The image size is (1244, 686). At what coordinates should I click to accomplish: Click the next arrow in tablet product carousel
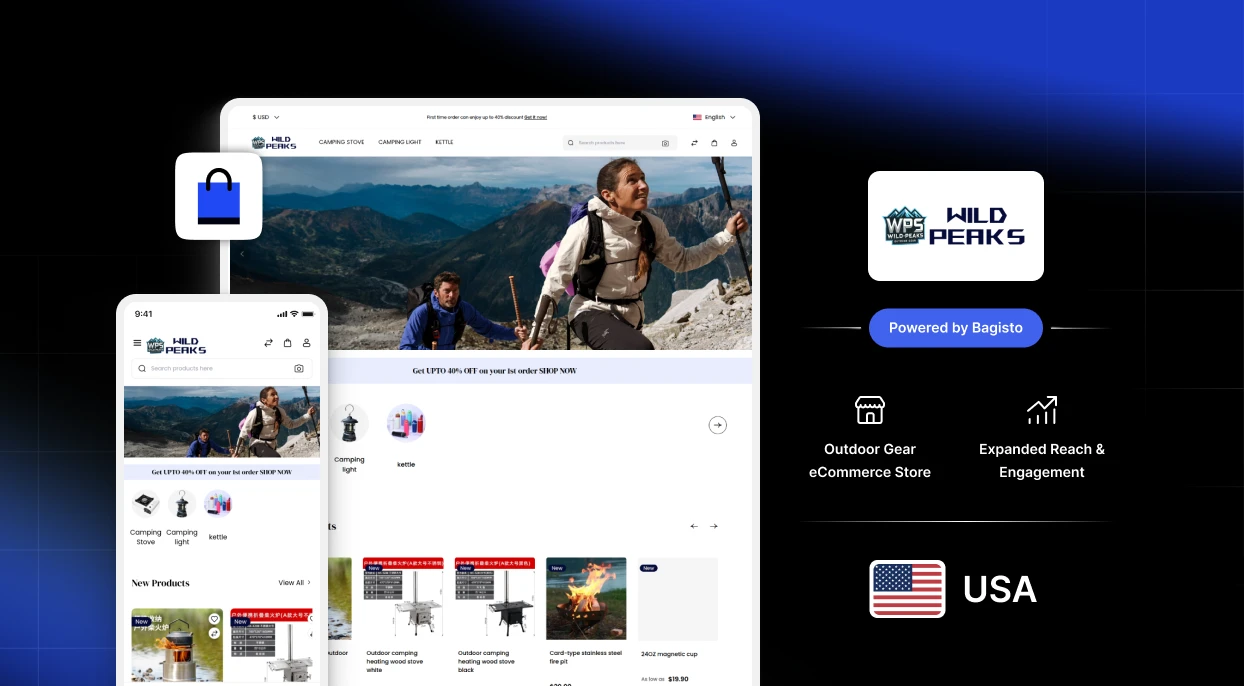[x=713, y=526]
